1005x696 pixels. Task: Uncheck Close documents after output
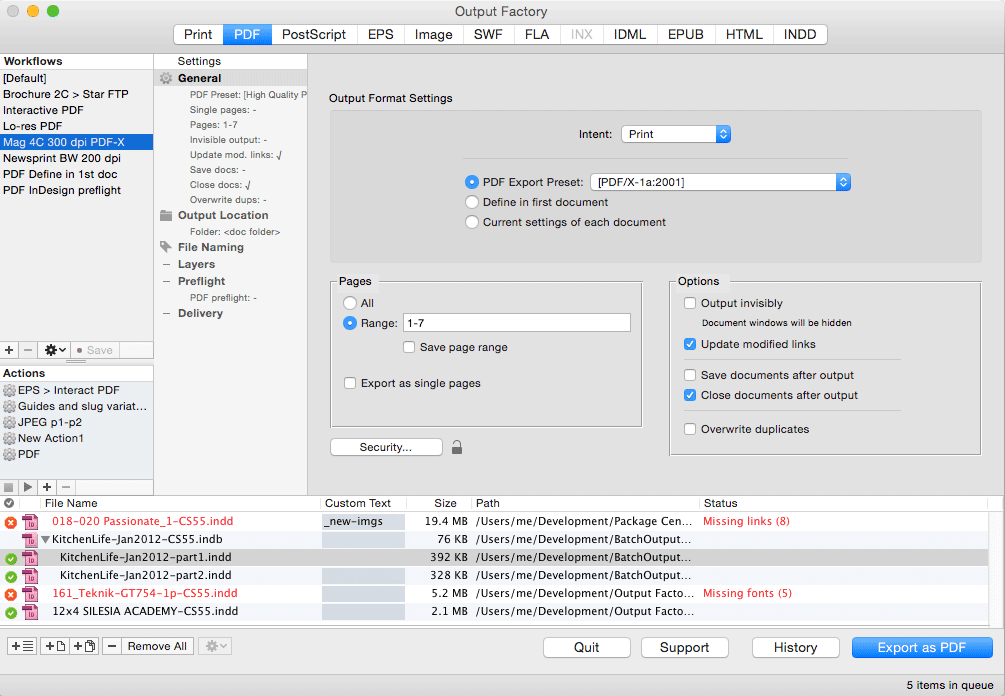click(x=690, y=395)
